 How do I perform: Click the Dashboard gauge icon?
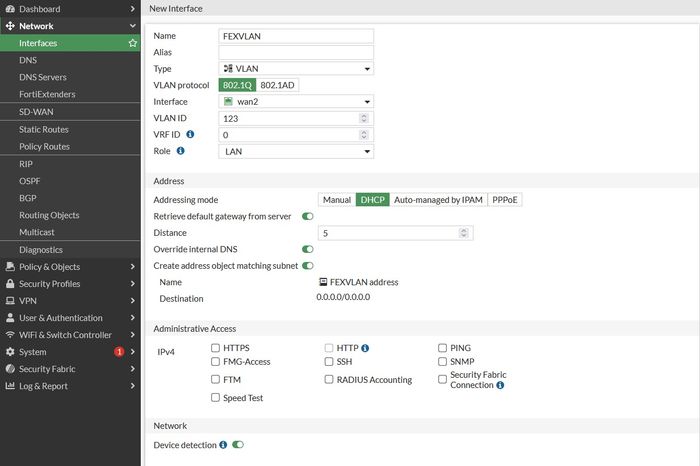tap(10, 8)
